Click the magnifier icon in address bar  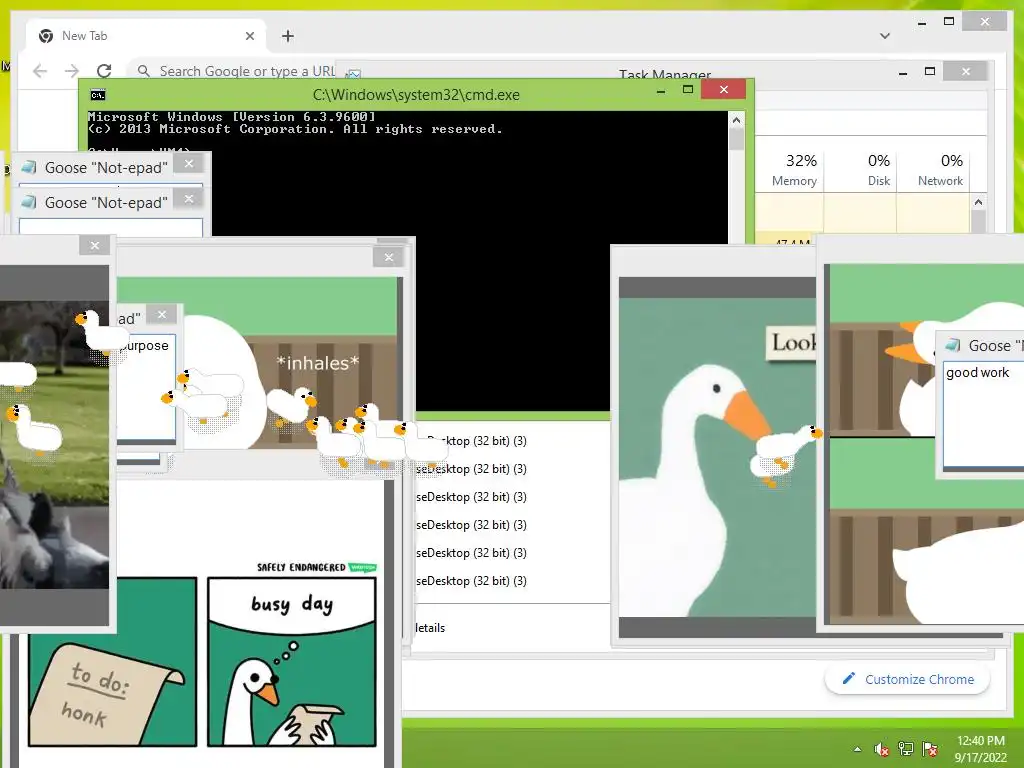(x=144, y=71)
